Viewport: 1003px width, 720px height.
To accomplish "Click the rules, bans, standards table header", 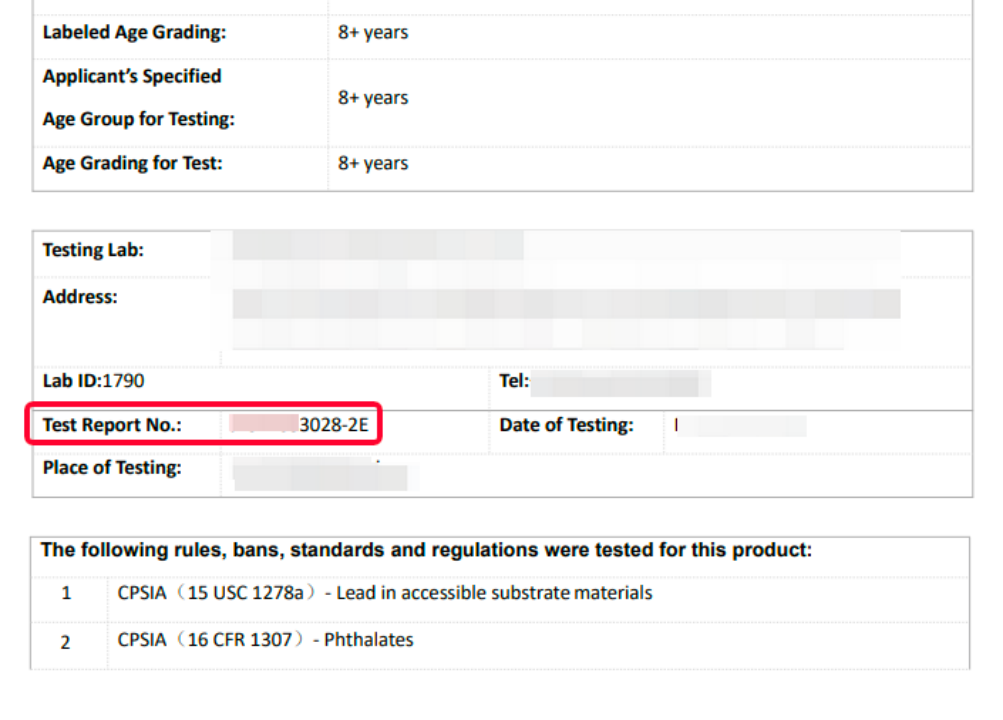I will pyautogui.click(x=426, y=550).
